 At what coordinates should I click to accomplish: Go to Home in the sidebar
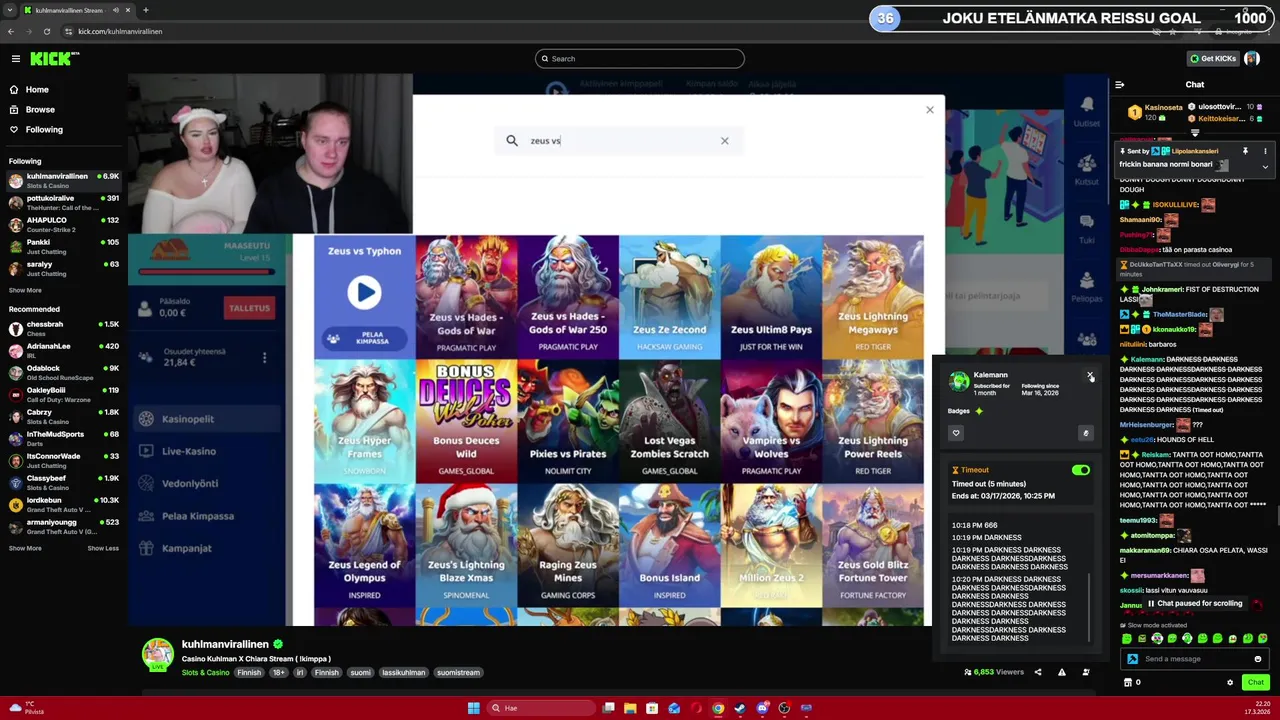(x=29, y=89)
